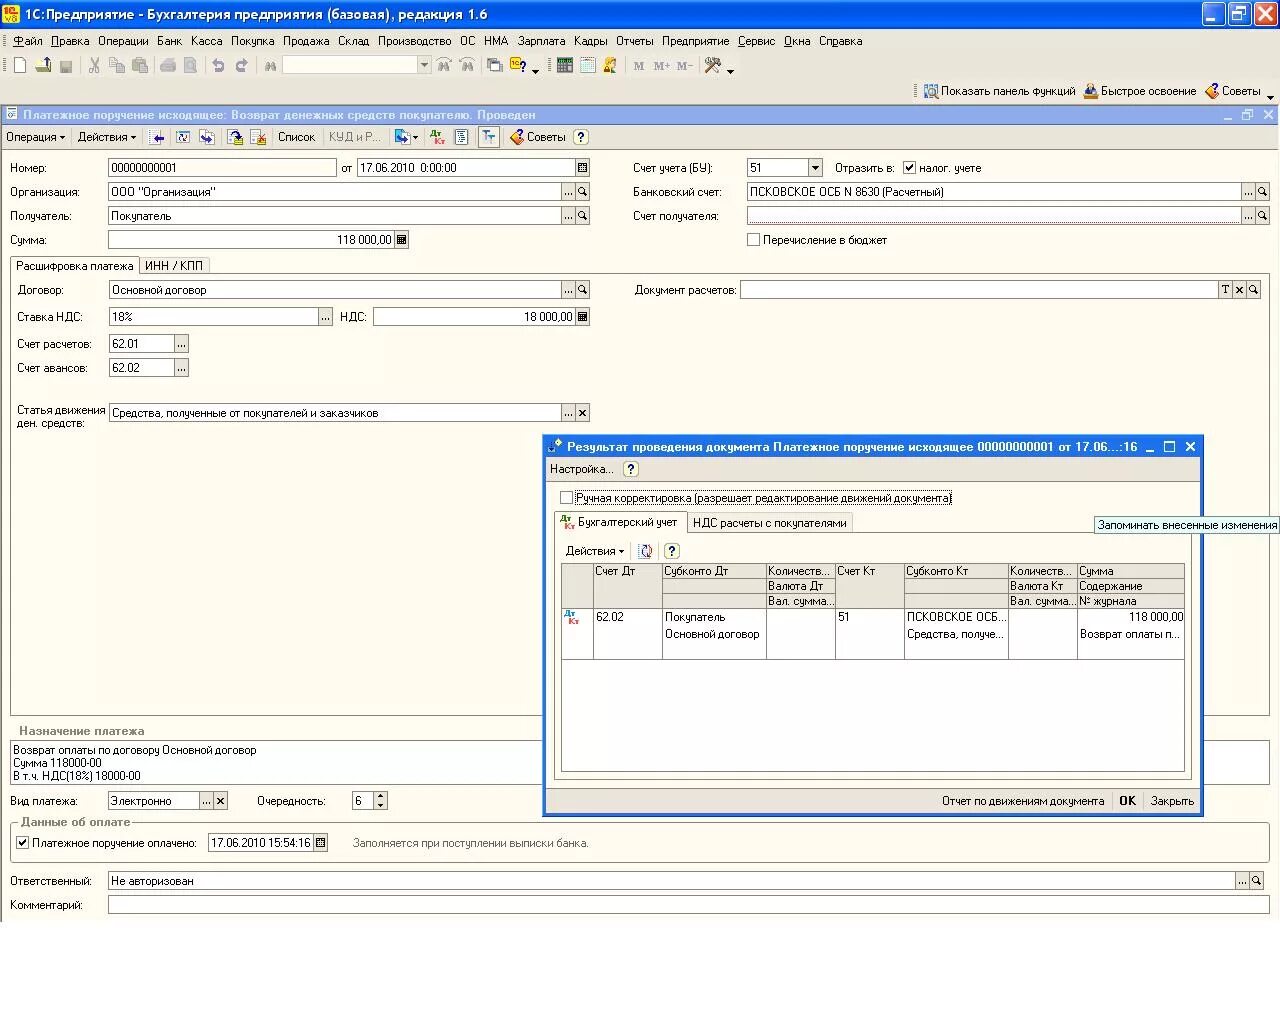Click the ellipsis button of Договор field

(x=568, y=290)
